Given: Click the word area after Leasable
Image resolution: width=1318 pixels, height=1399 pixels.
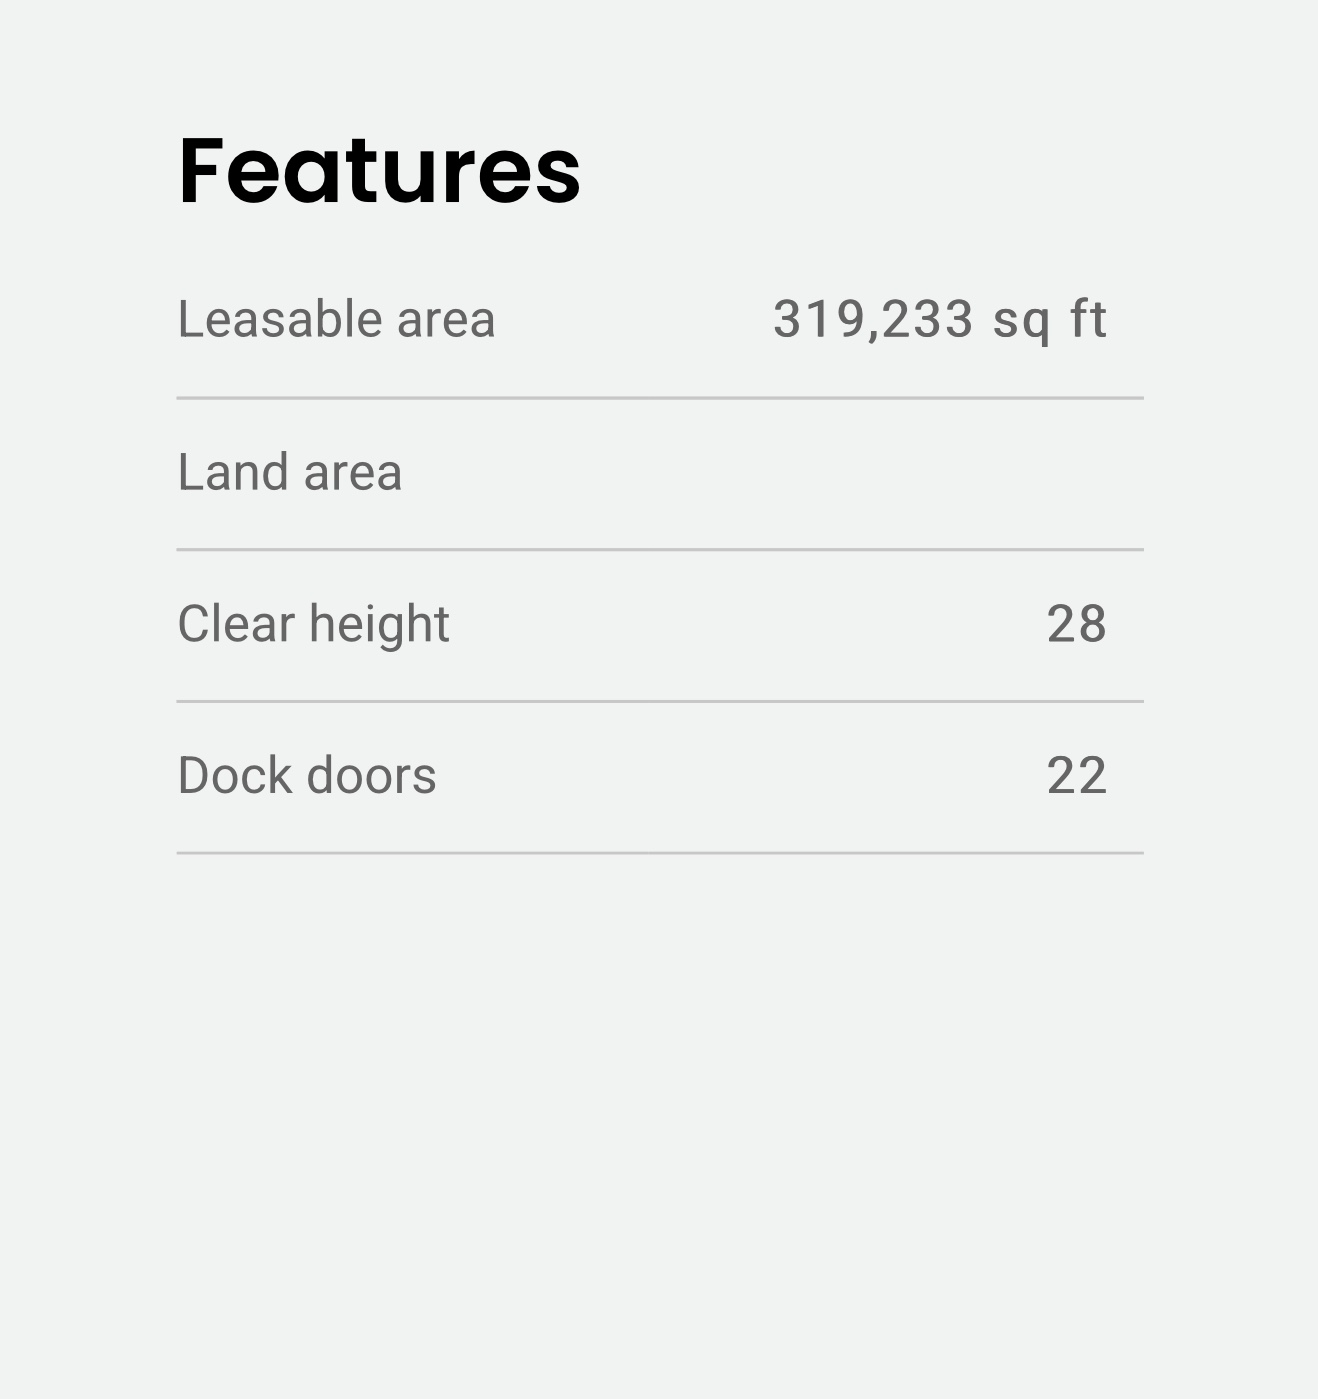Looking at the screenshot, I should click(446, 320).
